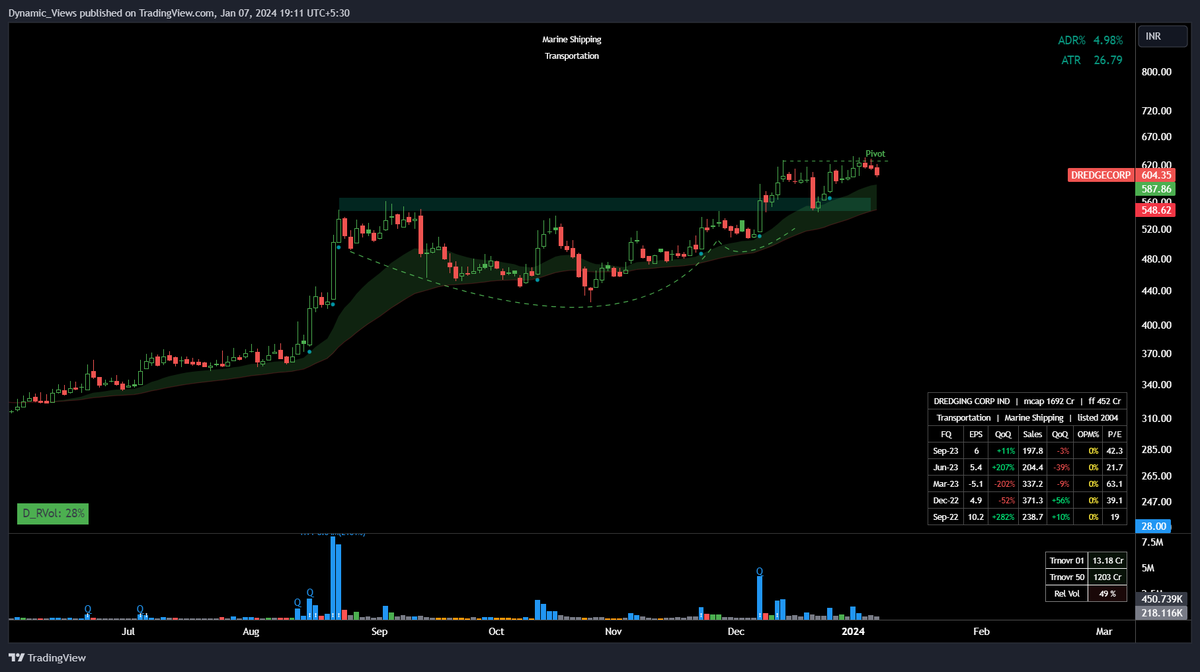Click the 371.3 sales cell
1200x672 pixels.
(1034, 502)
